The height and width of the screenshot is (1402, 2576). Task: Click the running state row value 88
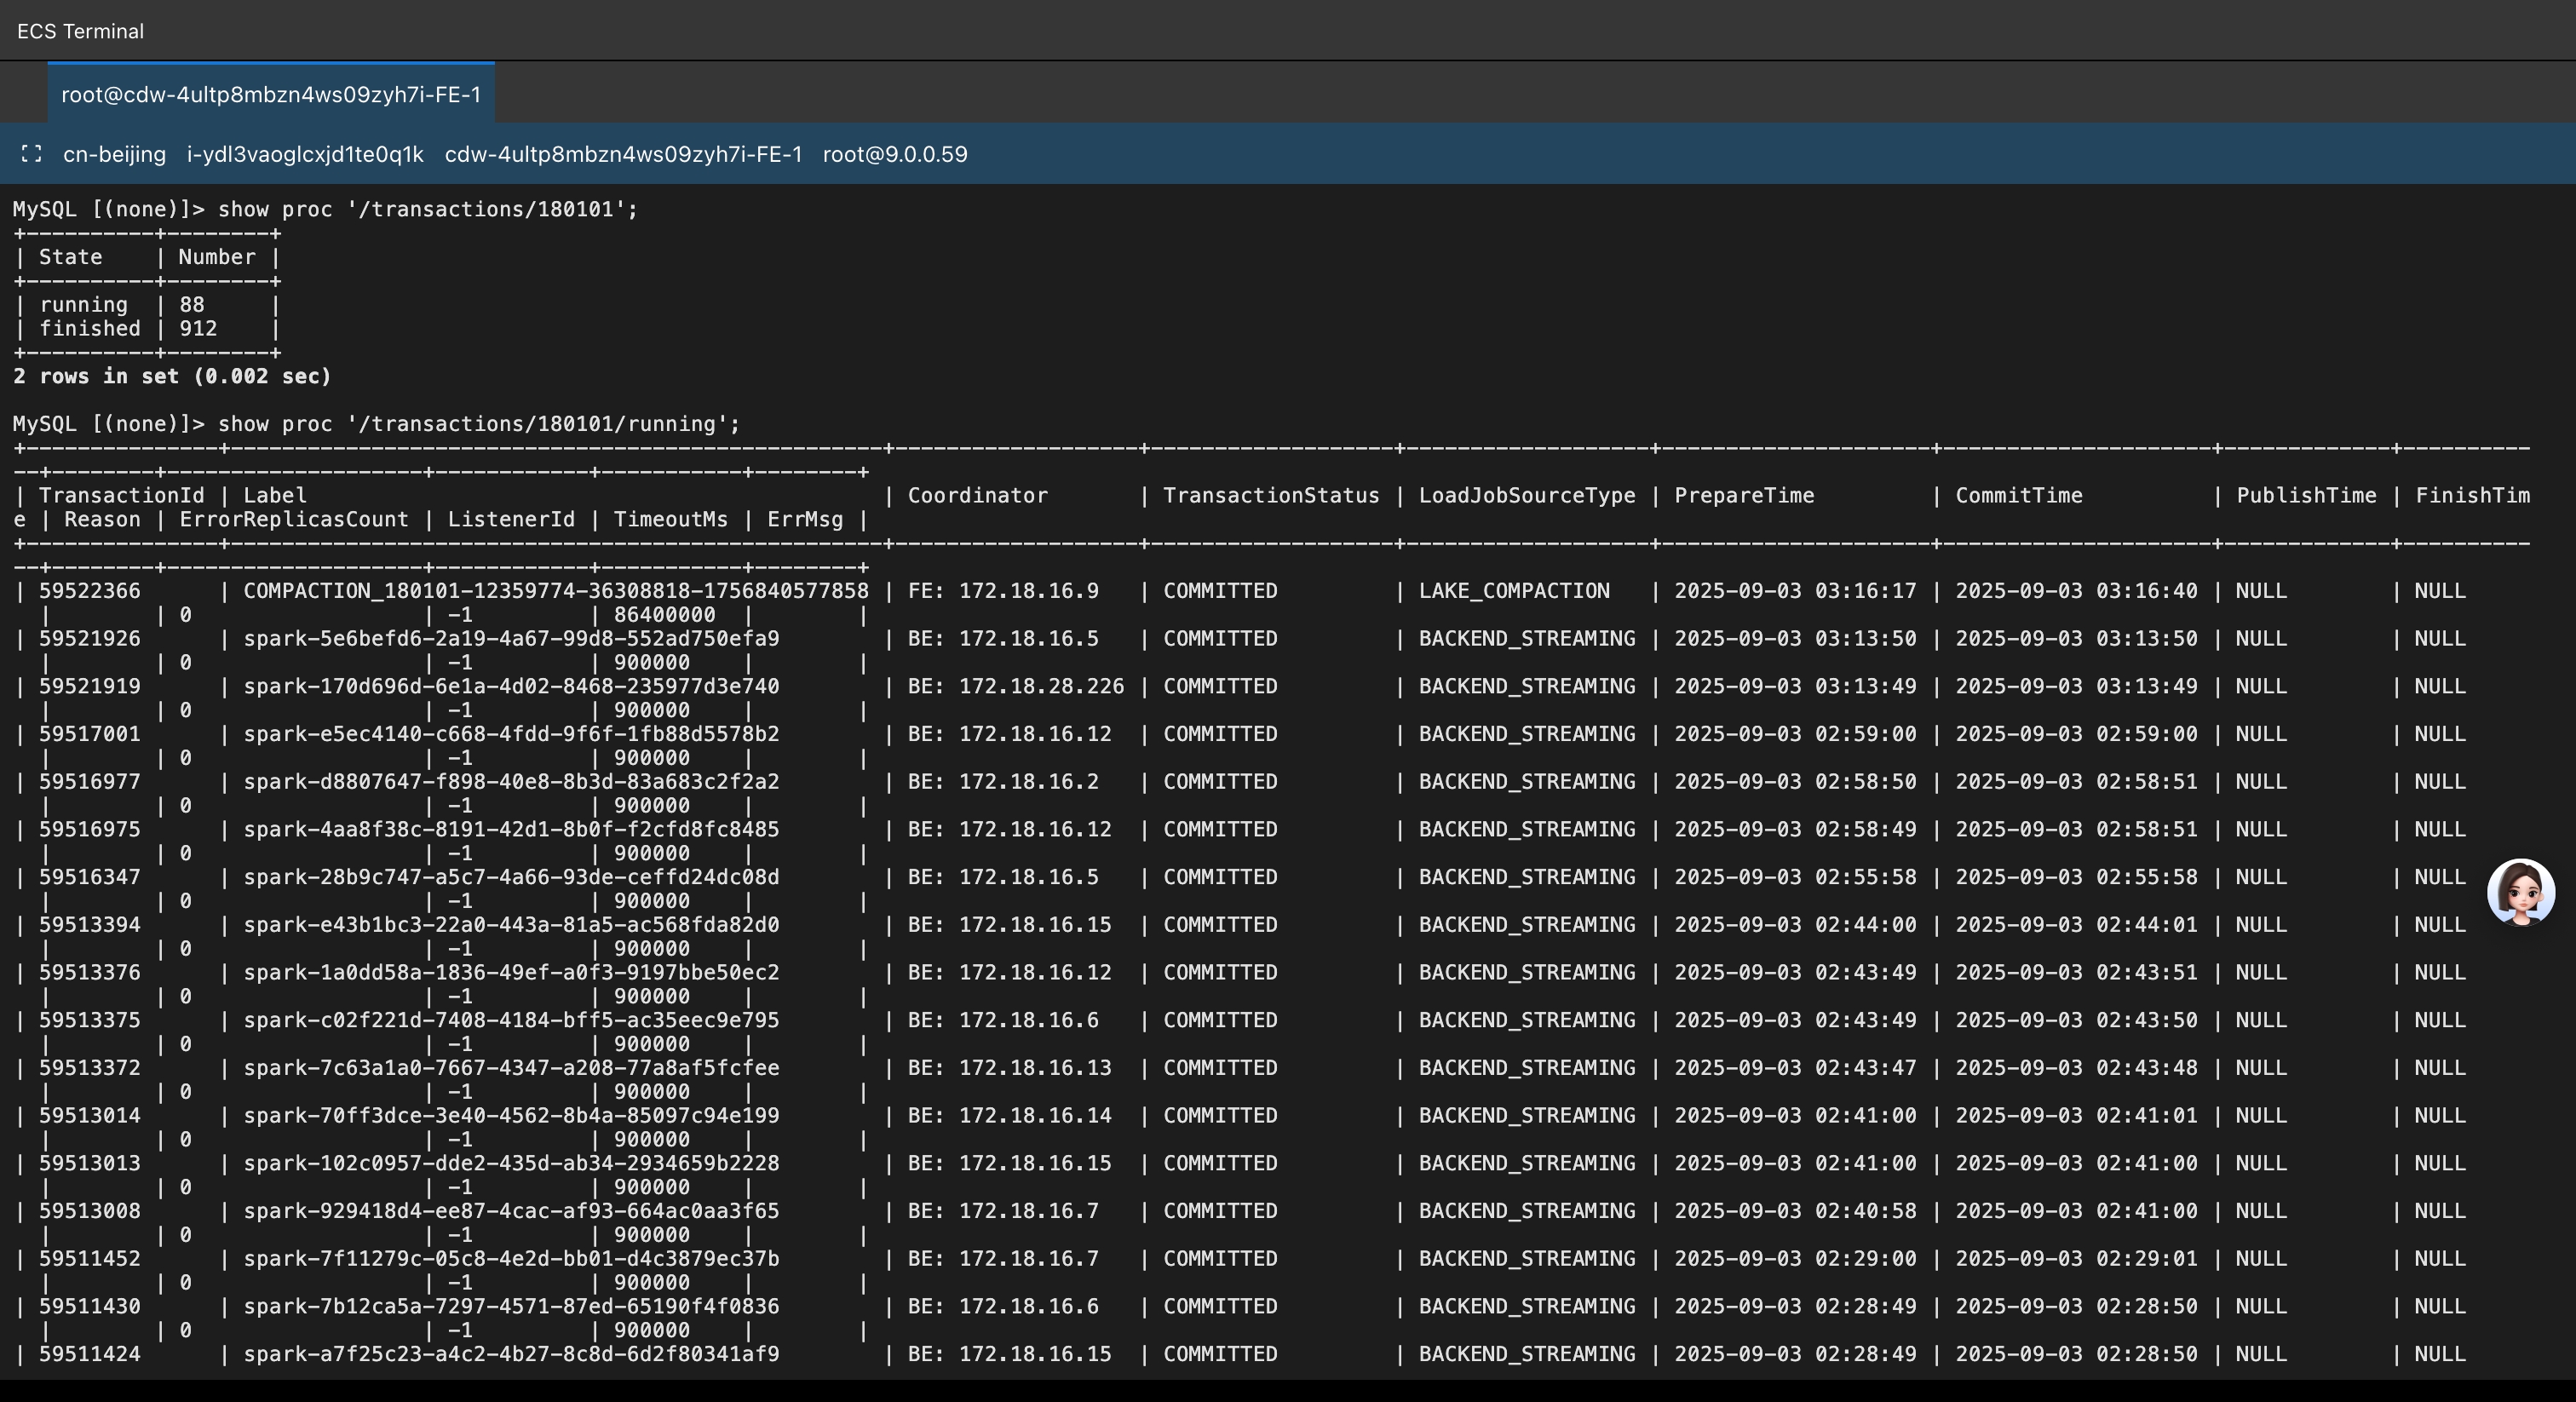click(x=192, y=305)
